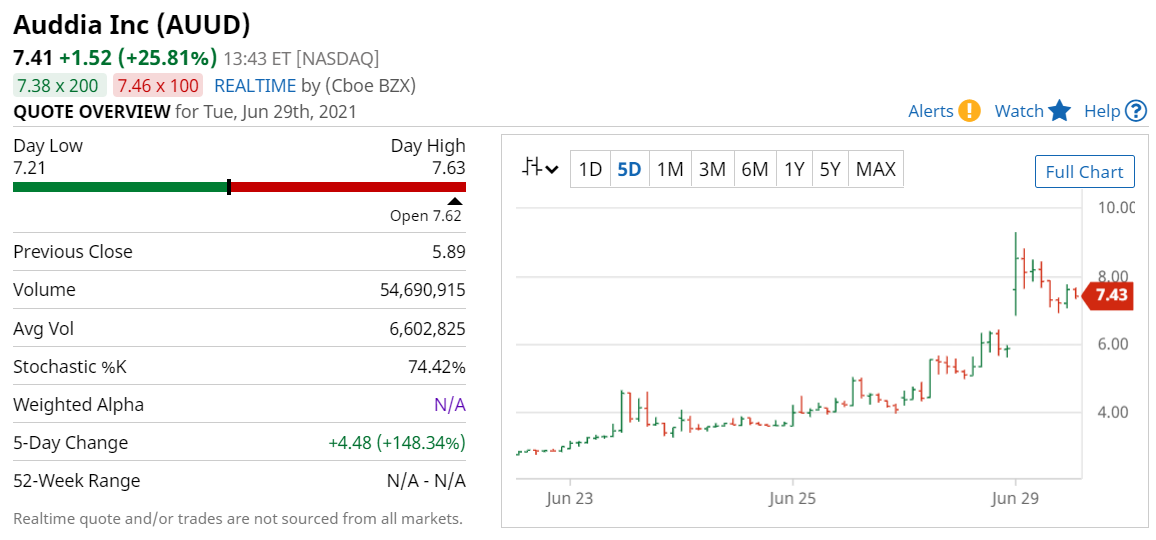Click the Stochastic %K value 74.42%
Screen dimensions: 1156x540
tap(439, 367)
